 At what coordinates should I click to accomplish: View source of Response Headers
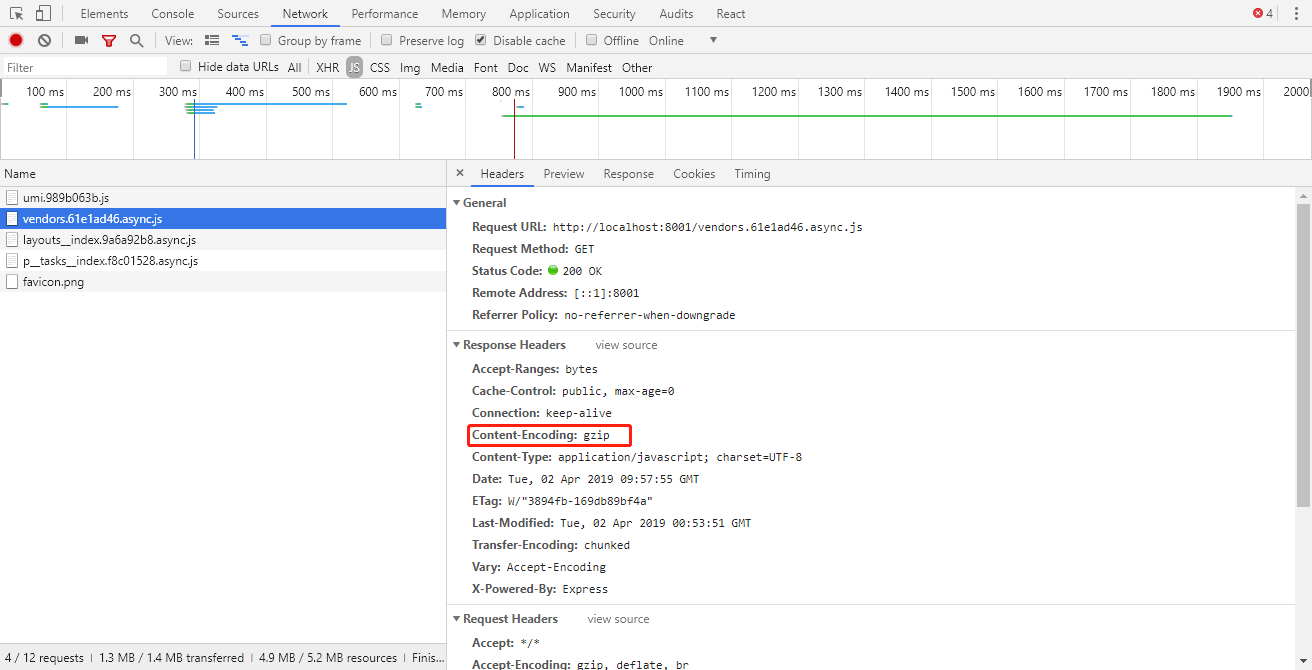[626, 344]
